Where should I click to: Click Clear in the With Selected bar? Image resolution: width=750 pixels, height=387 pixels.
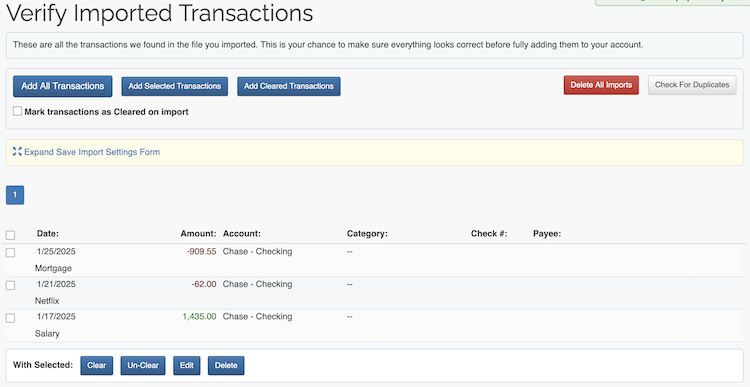tap(97, 365)
